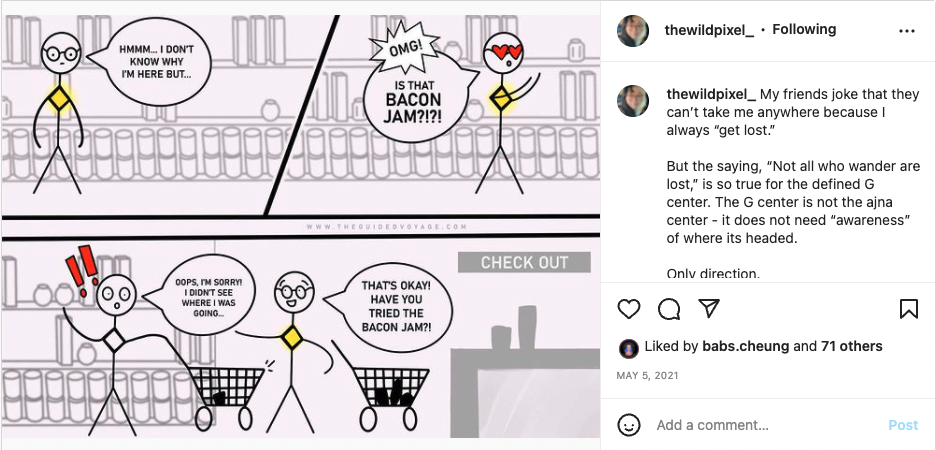The image size is (936, 450).
Task: Click thewildpixel_ avatar beside caption
Action: click(x=633, y=101)
